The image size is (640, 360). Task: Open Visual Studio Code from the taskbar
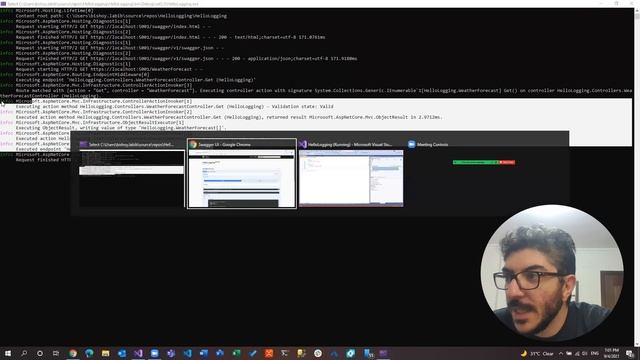pyautogui.click(x=187, y=353)
